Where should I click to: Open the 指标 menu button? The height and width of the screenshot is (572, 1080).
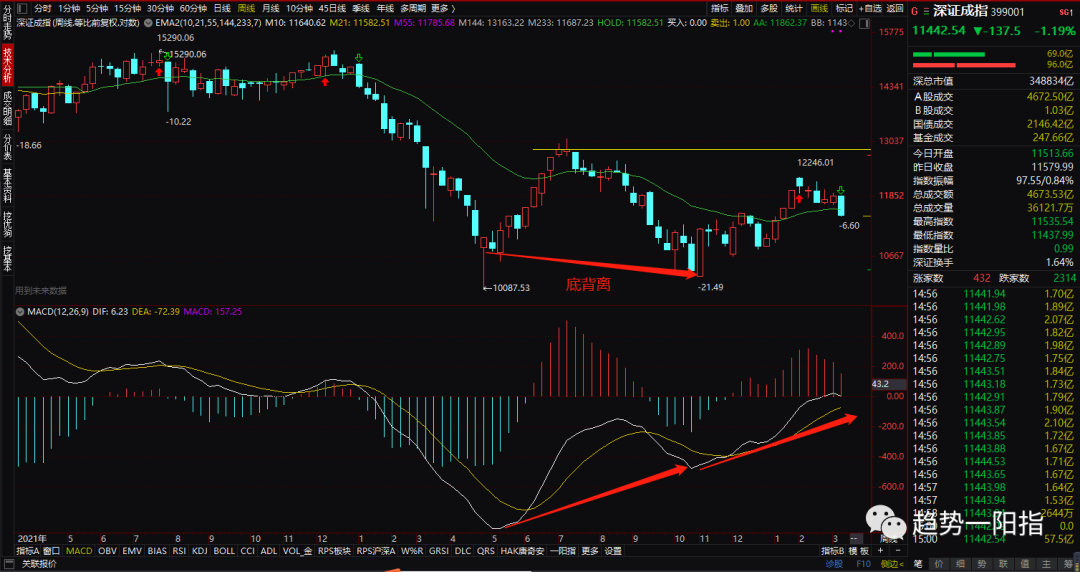(720, 8)
